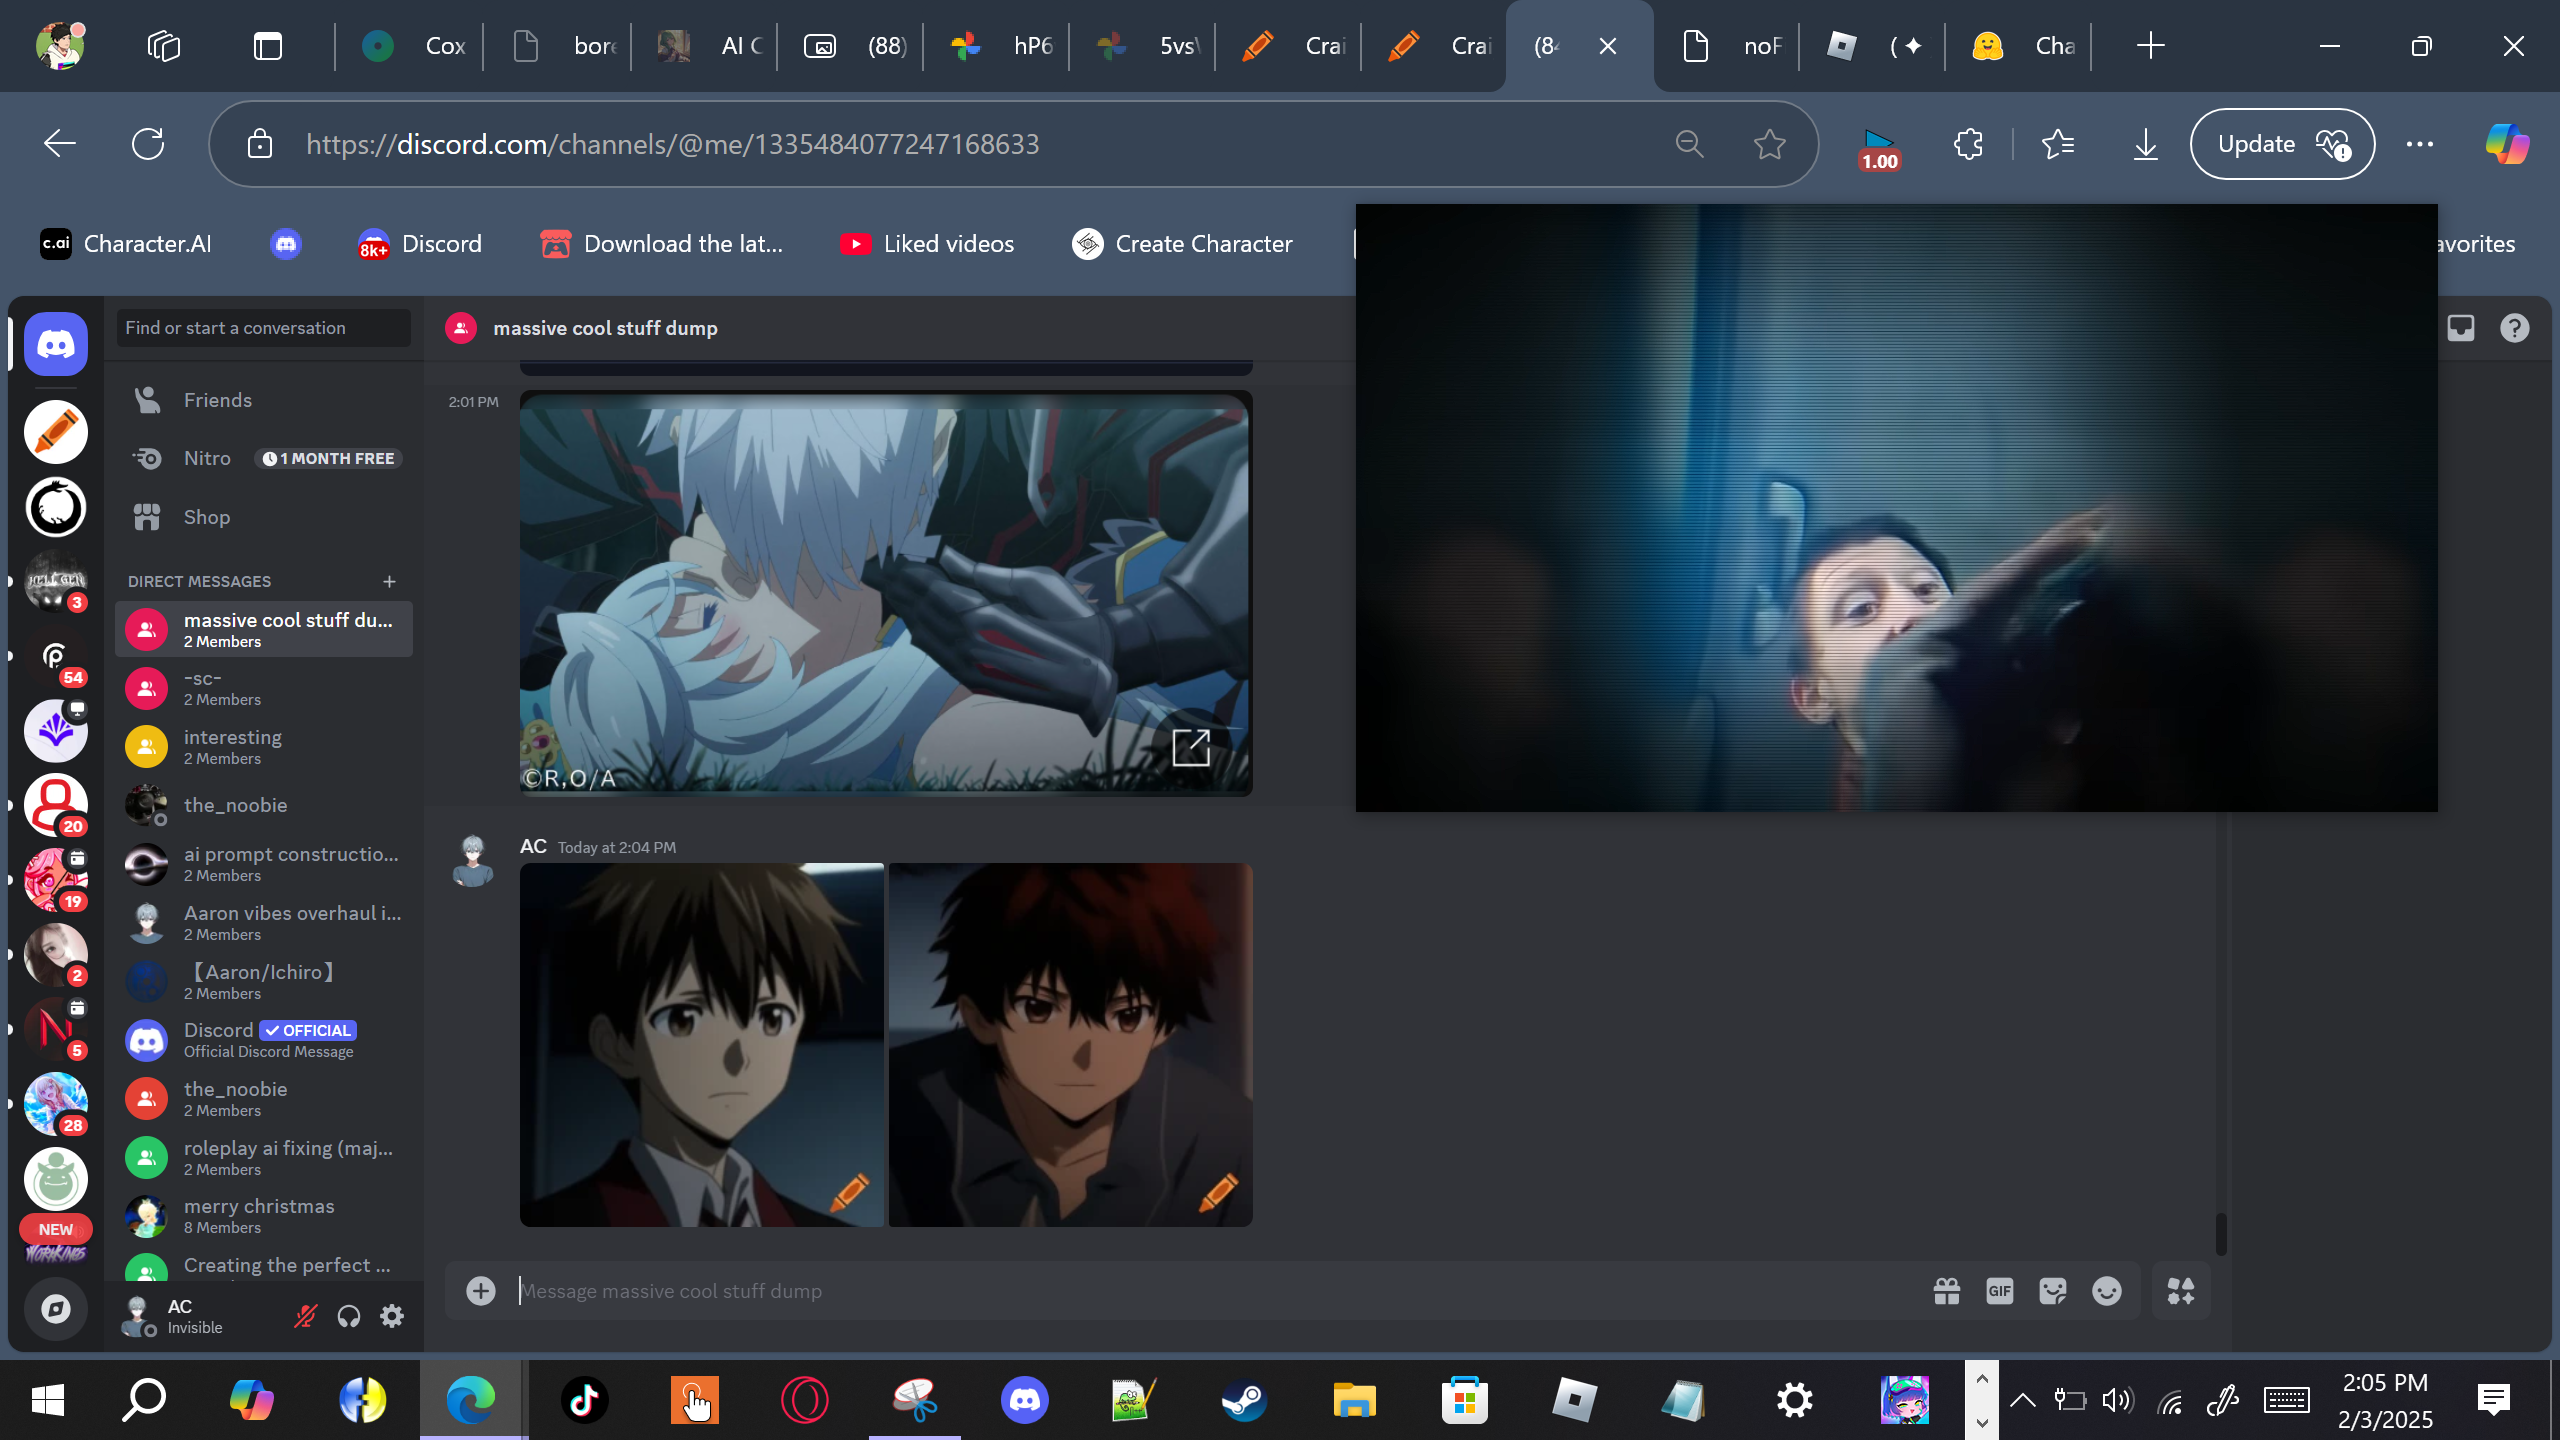2560x1440 pixels.
Task: Open Discord direct messages home icon
Action: point(56,344)
